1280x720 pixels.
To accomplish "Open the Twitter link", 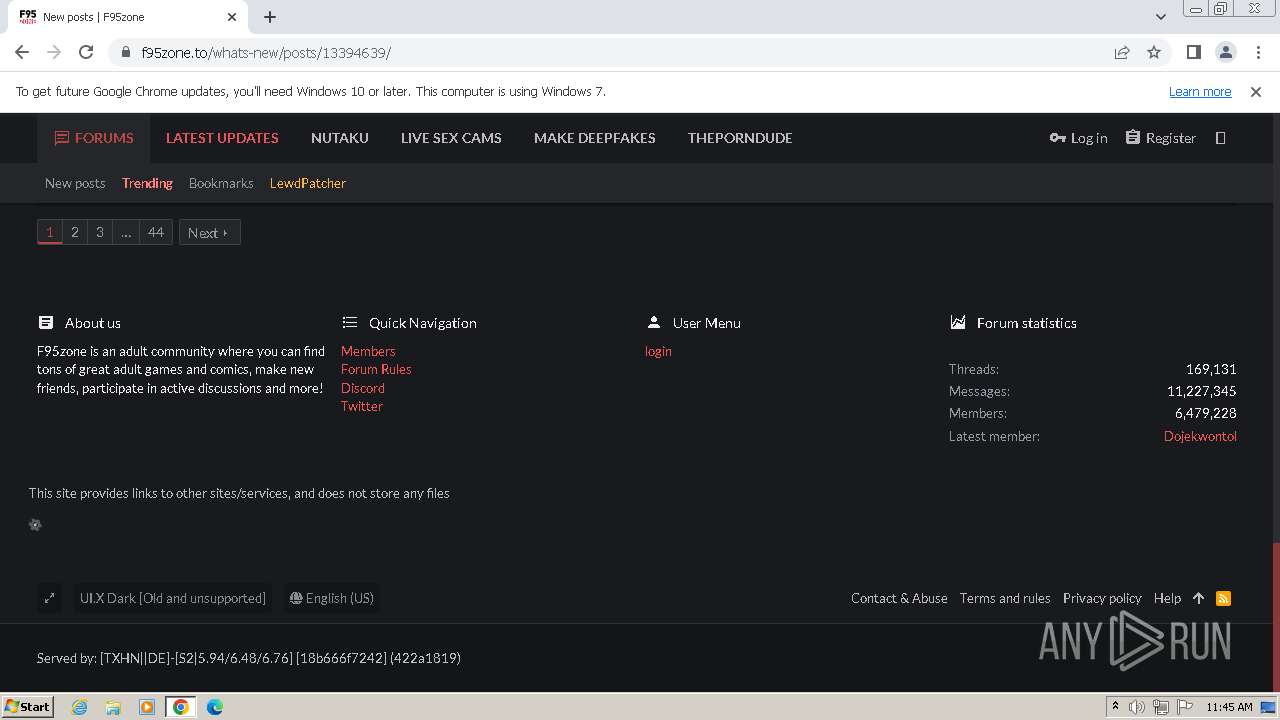I will pyautogui.click(x=362, y=406).
